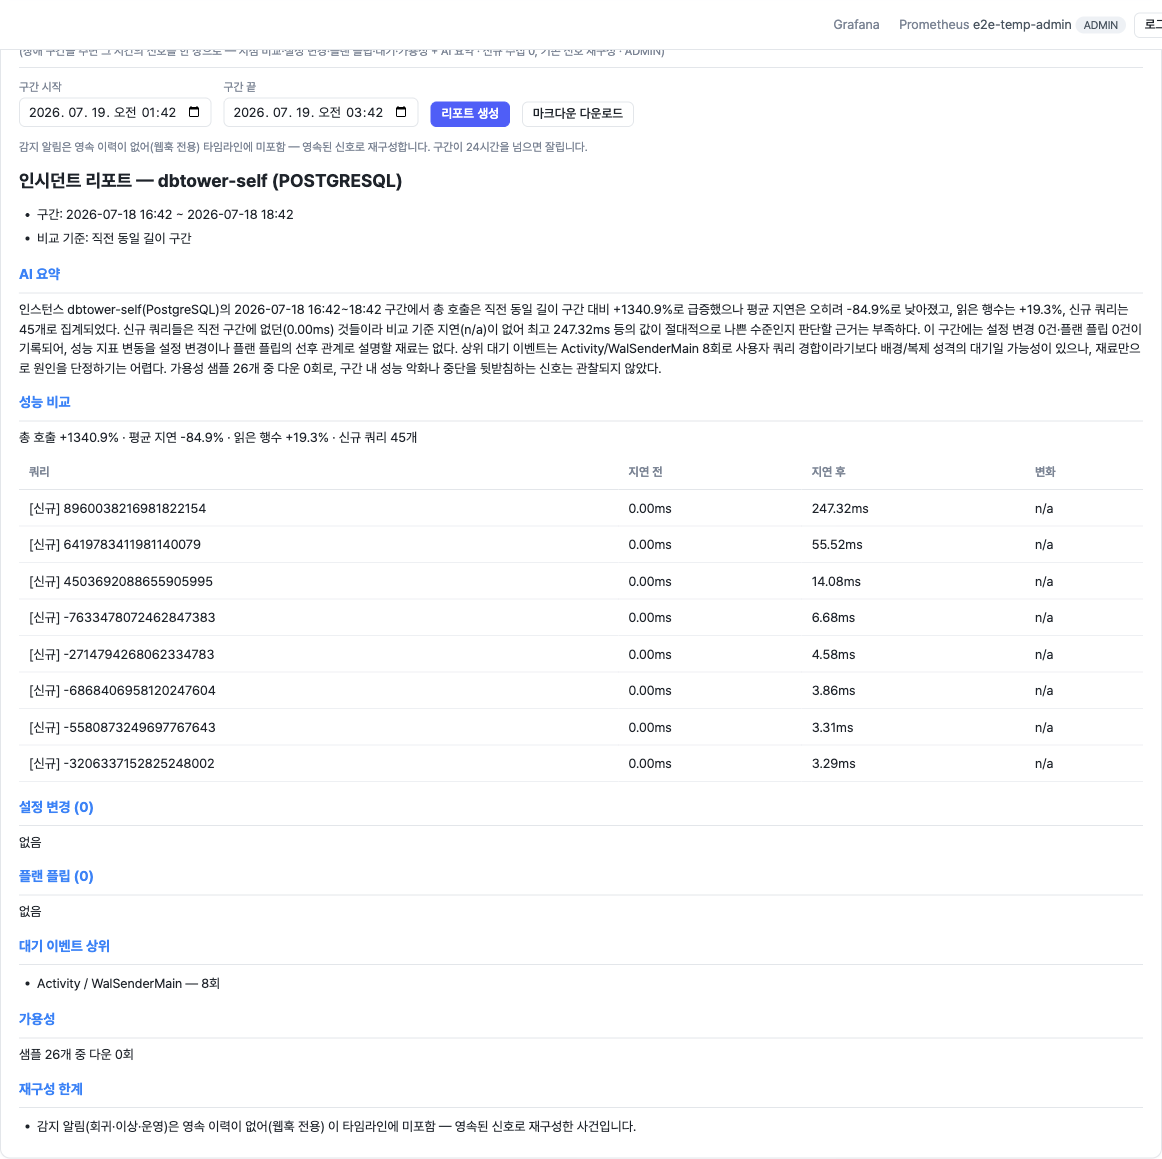Screen dimensions: 1162x1159
Task: Click the 구간 2026-07-18 16:42 bullet line
Action: (165, 214)
